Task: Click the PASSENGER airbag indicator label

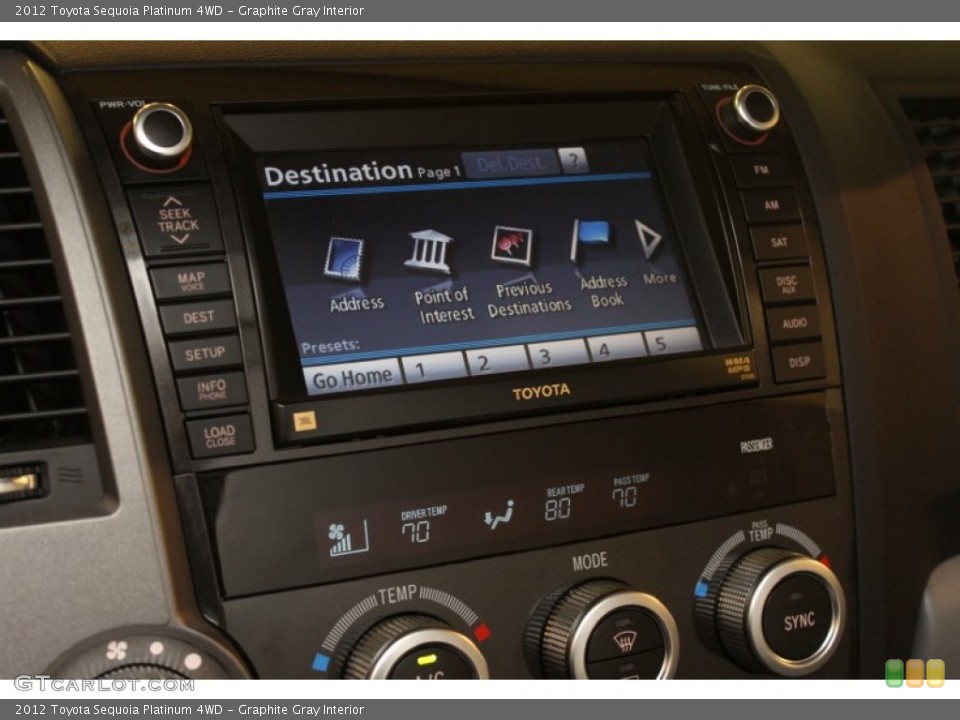Action: pyautogui.click(x=756, y=445)
